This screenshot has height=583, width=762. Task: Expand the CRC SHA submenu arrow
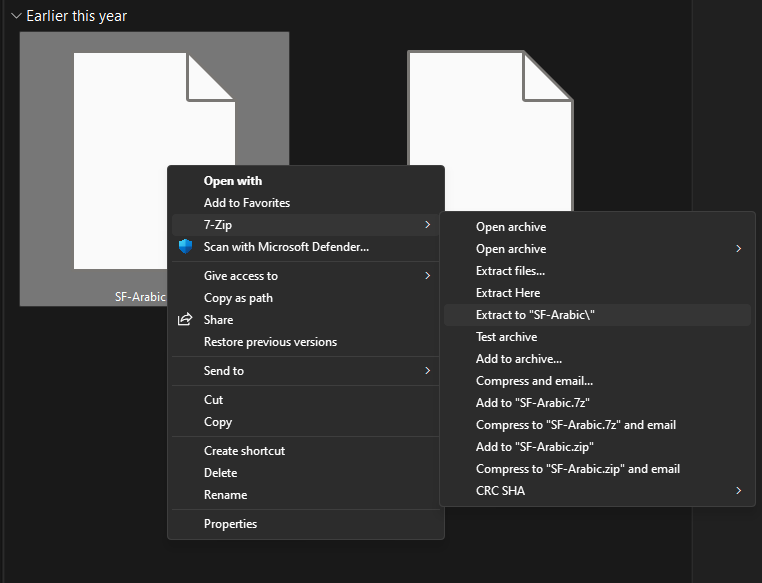[739, 491]
